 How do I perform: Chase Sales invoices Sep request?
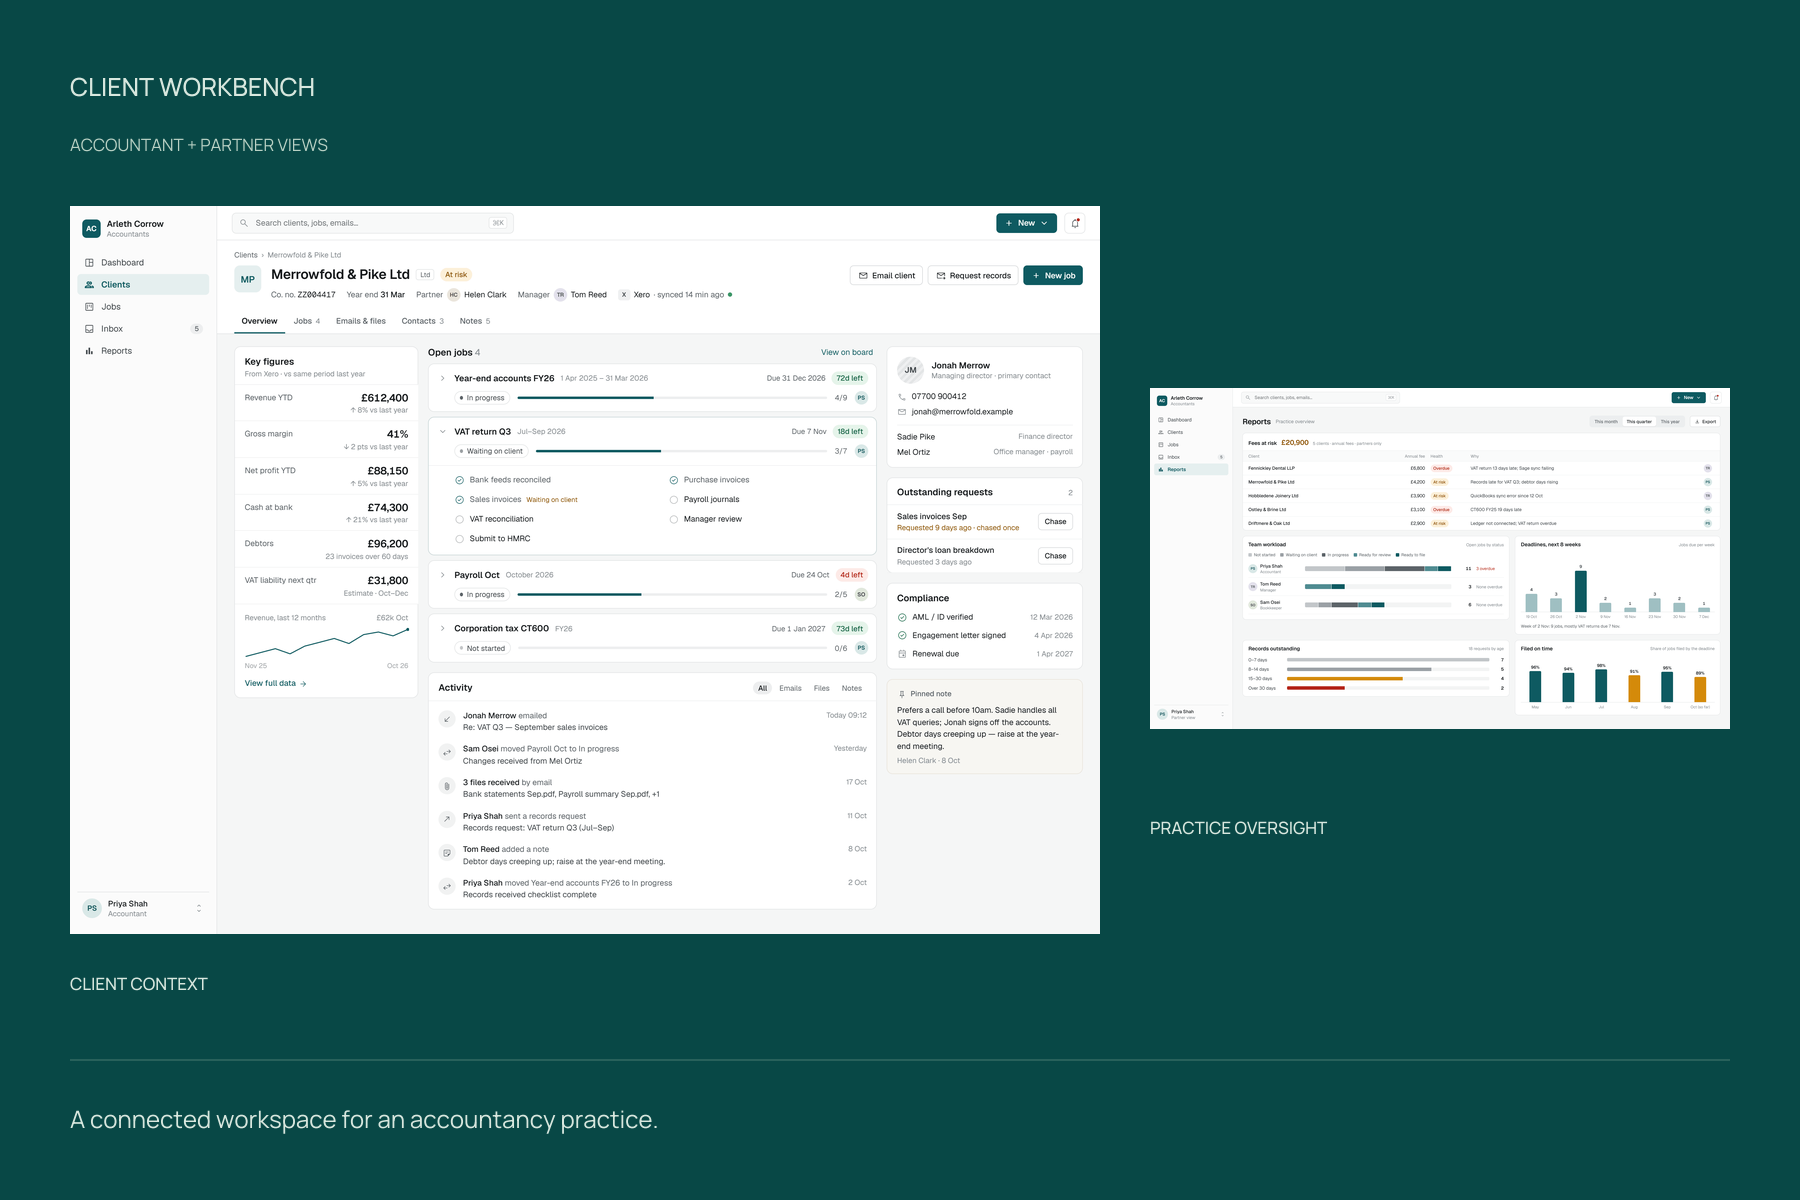1055,522
